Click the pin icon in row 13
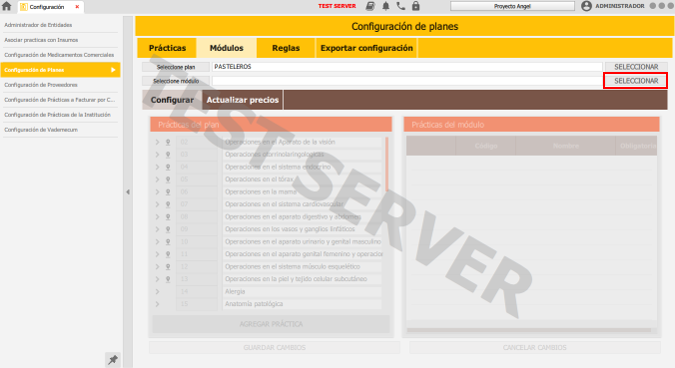Screen dimensions: 675x368 [168, 279]
